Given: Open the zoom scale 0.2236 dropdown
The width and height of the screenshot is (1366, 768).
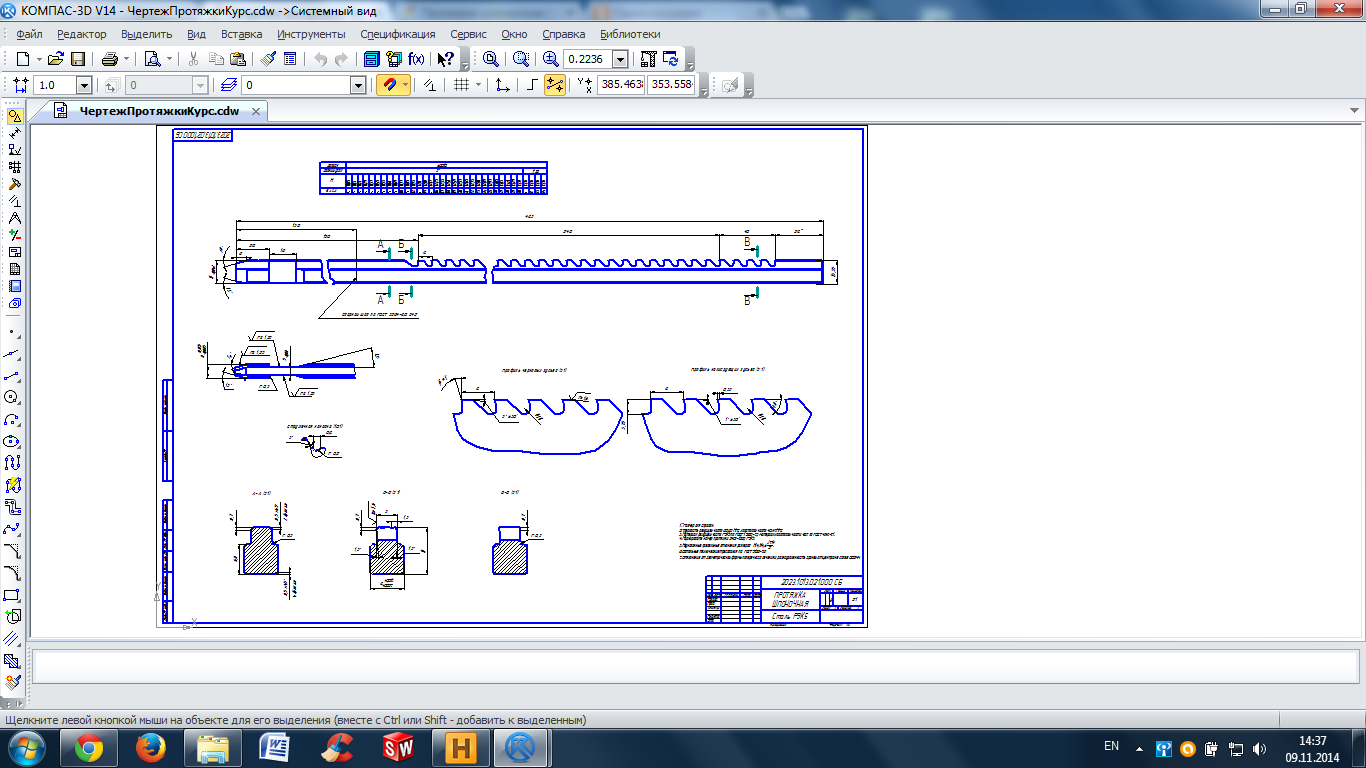Looking at the screenshot, I should [620, 59].
